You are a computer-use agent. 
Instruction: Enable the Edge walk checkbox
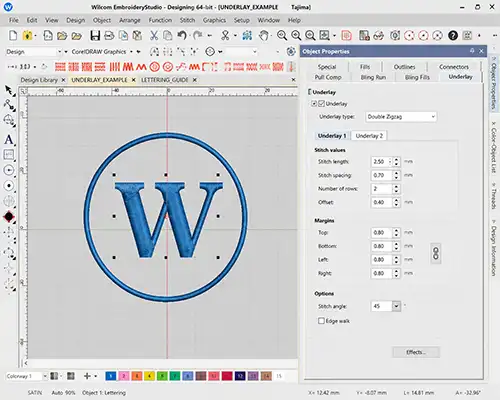tap(321, 321)
